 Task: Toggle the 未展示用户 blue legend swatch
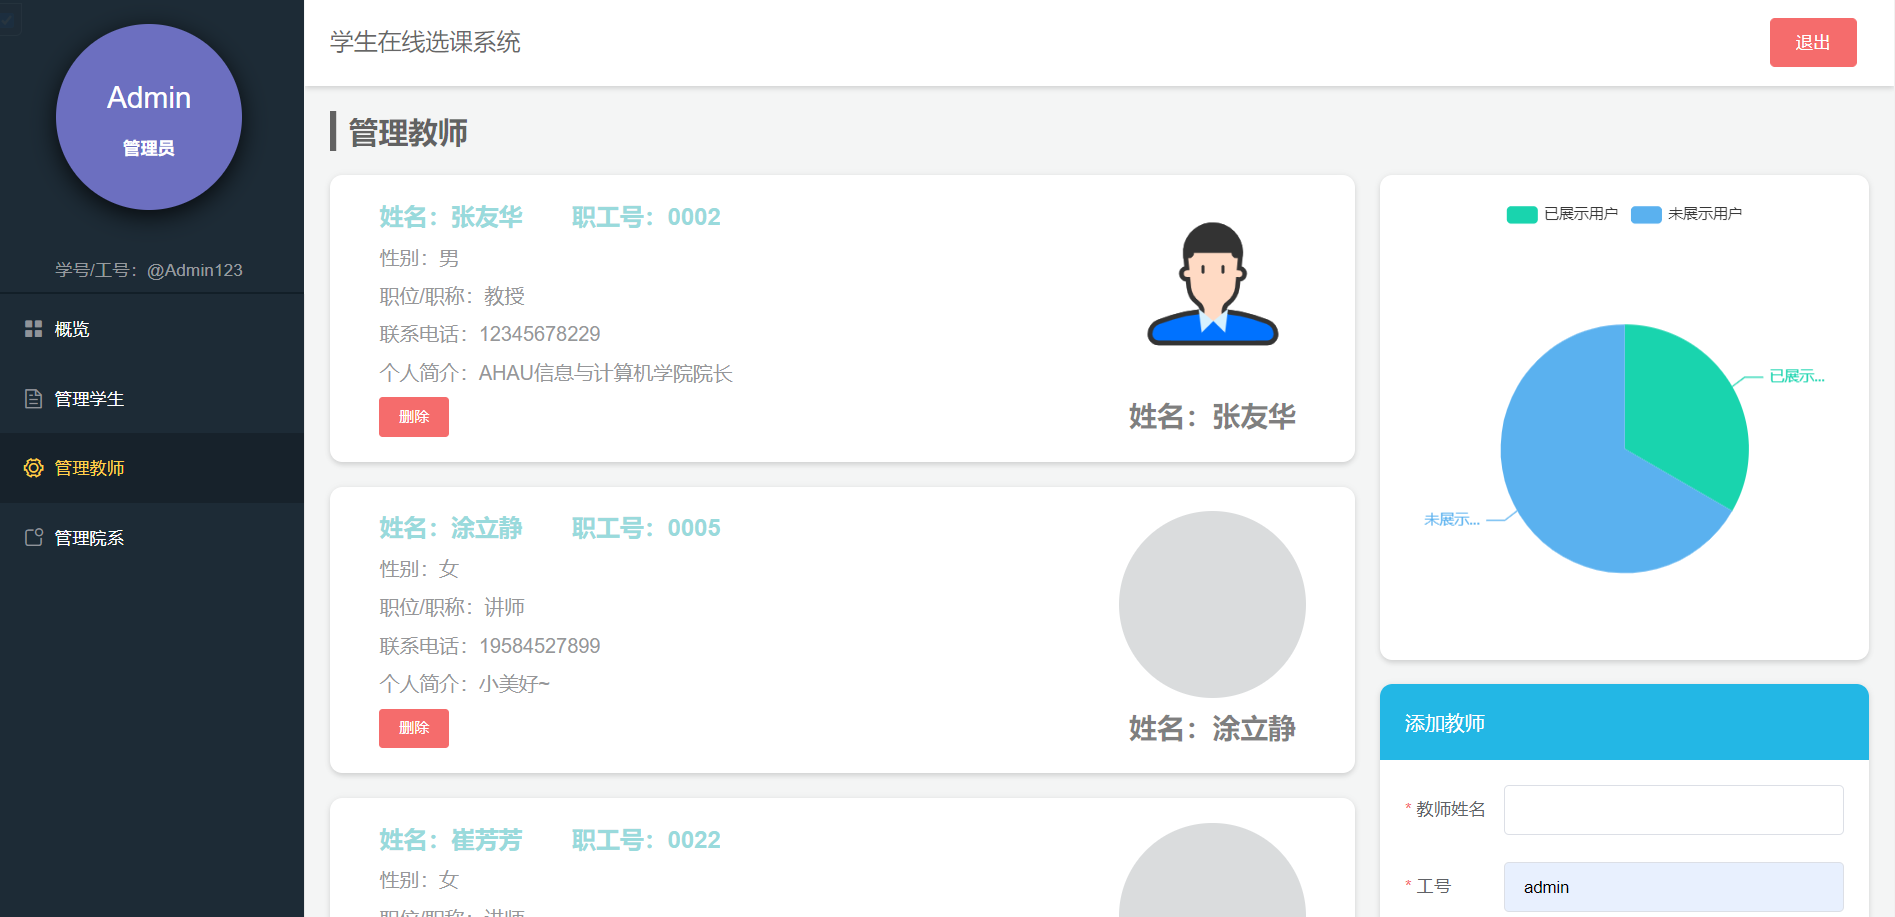tap(1646, 214)
